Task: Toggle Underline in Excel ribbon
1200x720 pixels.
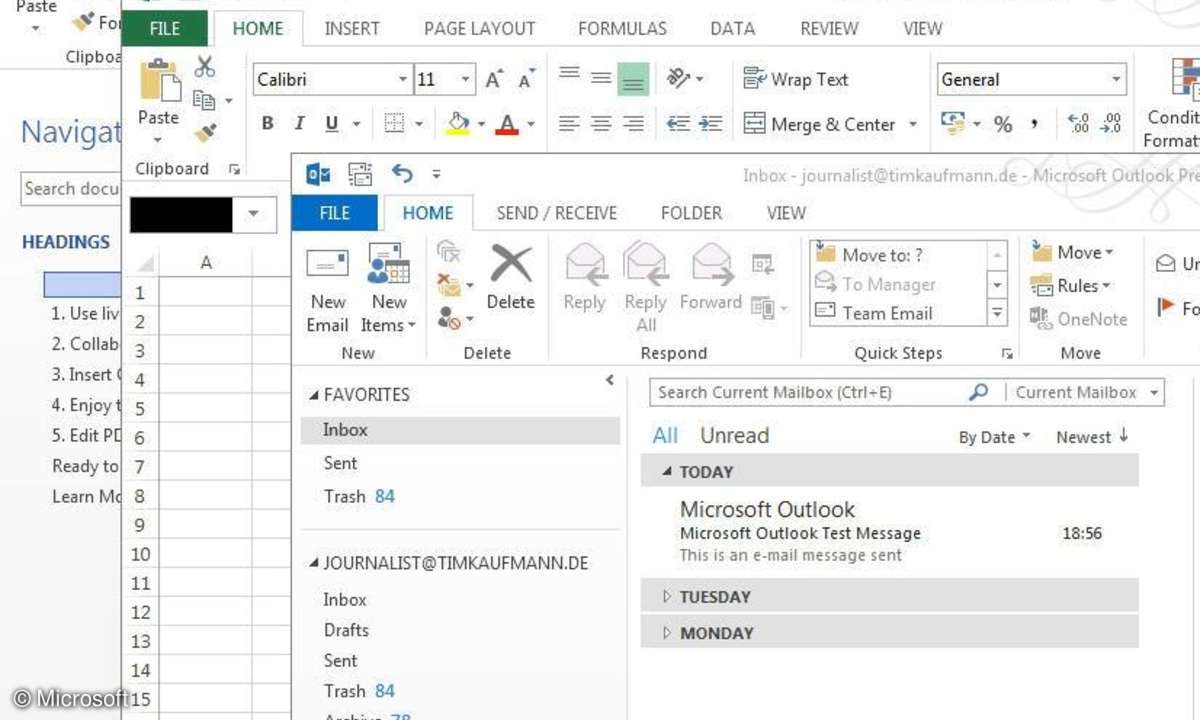Action: [x=330, y=124]
